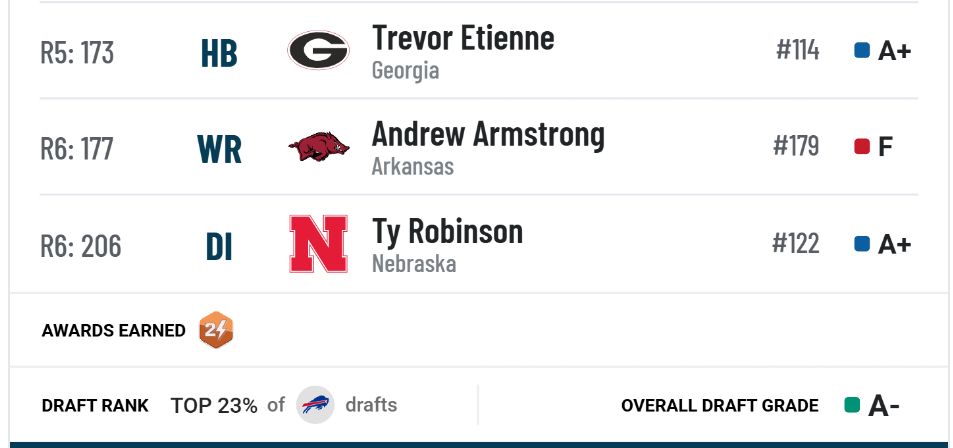Click the A- overall draft grade
Viewport: 953px width, 448px height.
tap(884, 405)
